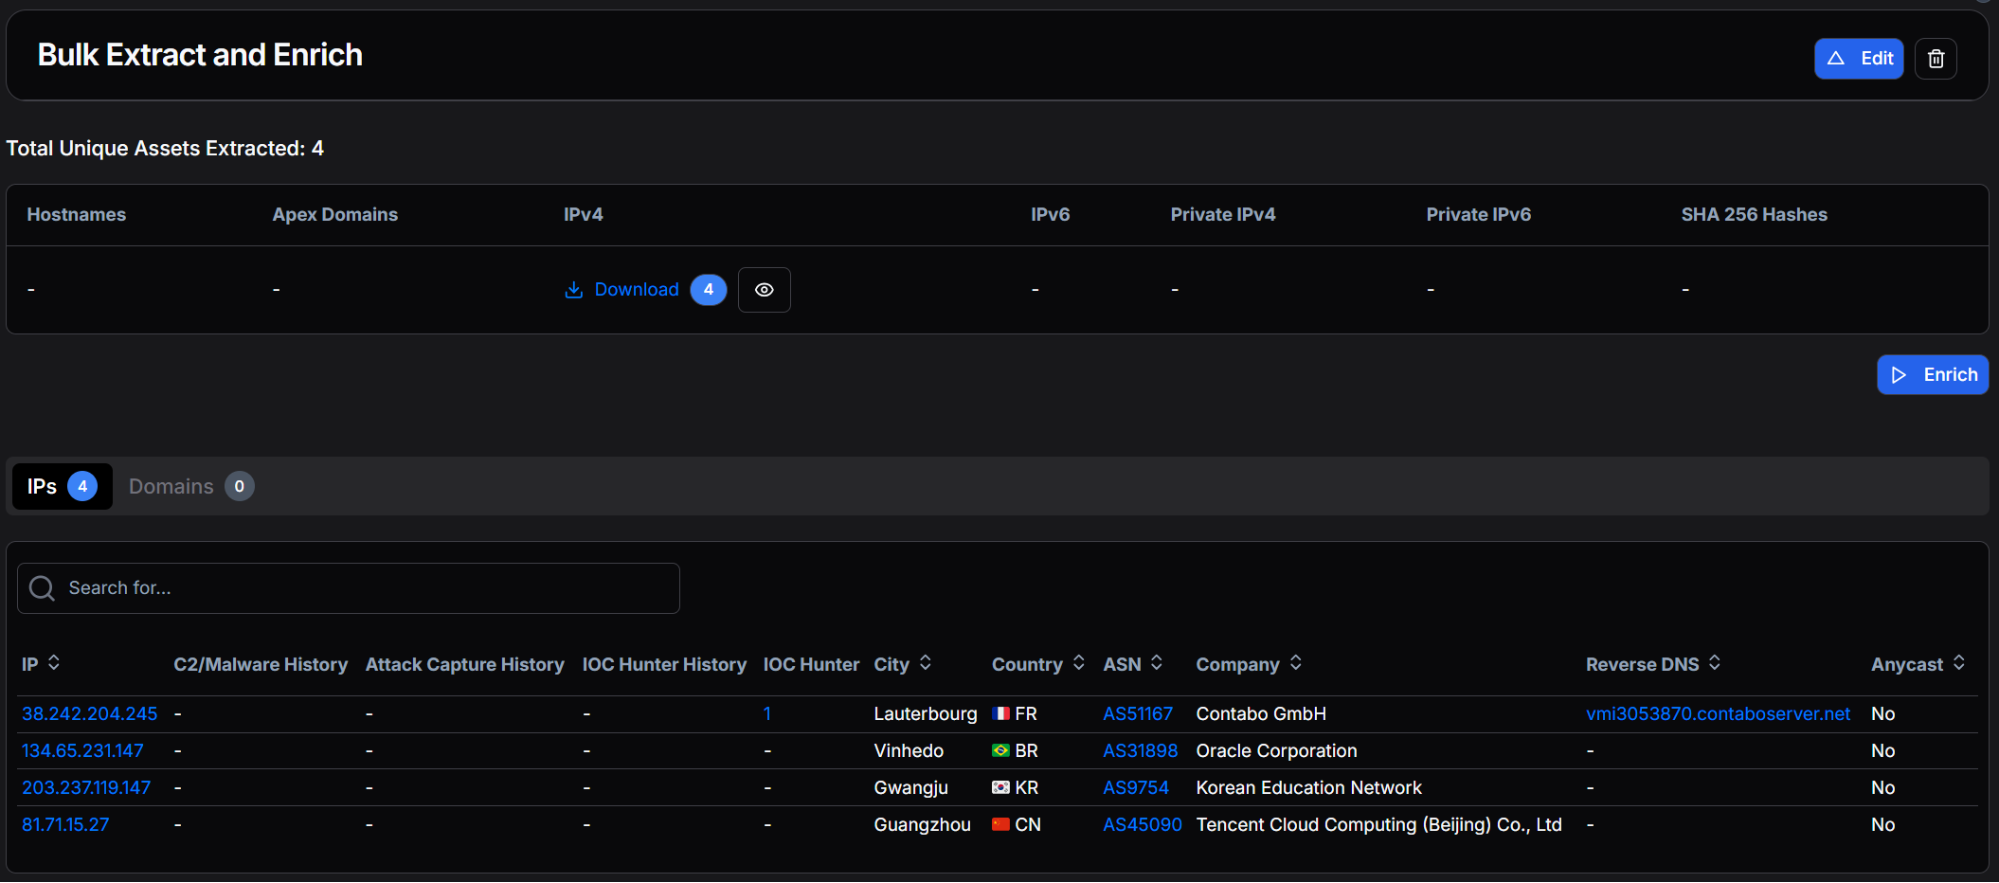
Task: Sort table by IP column
Action: [x=54, y=663]
